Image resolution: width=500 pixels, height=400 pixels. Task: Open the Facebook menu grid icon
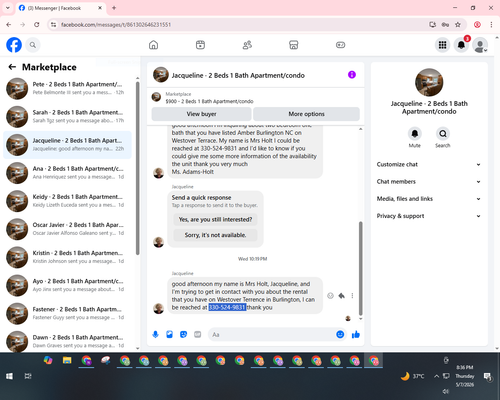tap(442, 45)
